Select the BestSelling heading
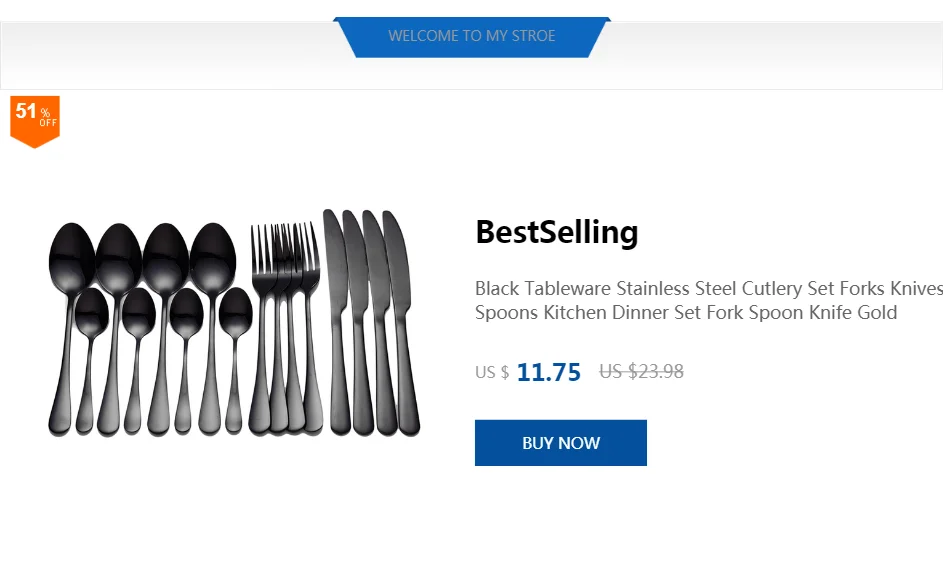The width and height of the screenshot is (943, 574). point(556,233)
